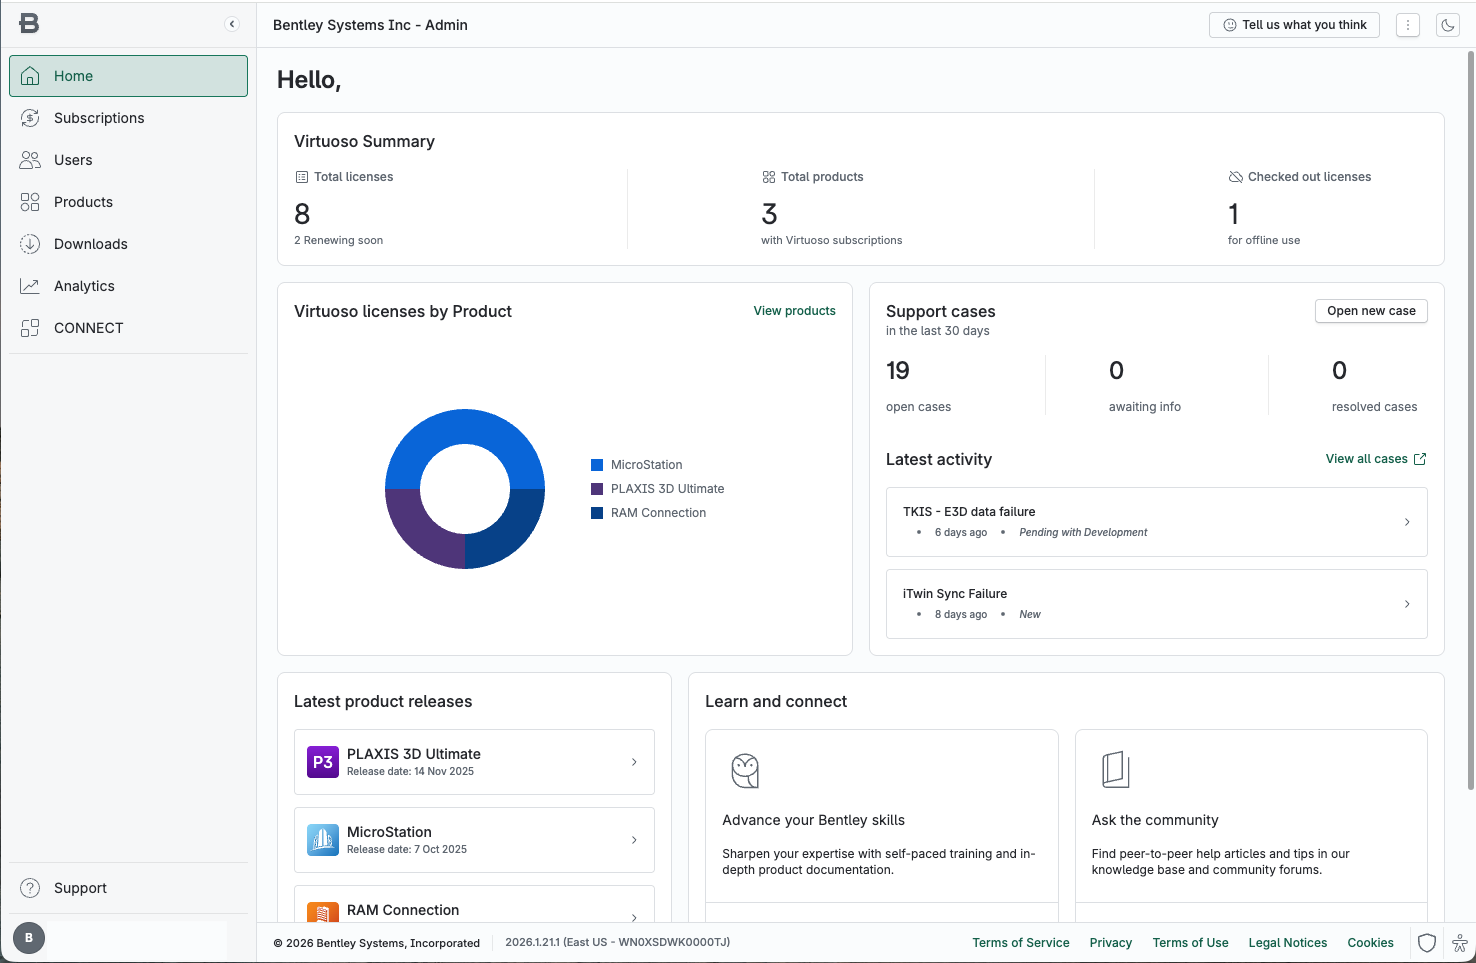Open the Legal Notices footer link
The image size is (1476, 963).
[x=1287, y=943]
